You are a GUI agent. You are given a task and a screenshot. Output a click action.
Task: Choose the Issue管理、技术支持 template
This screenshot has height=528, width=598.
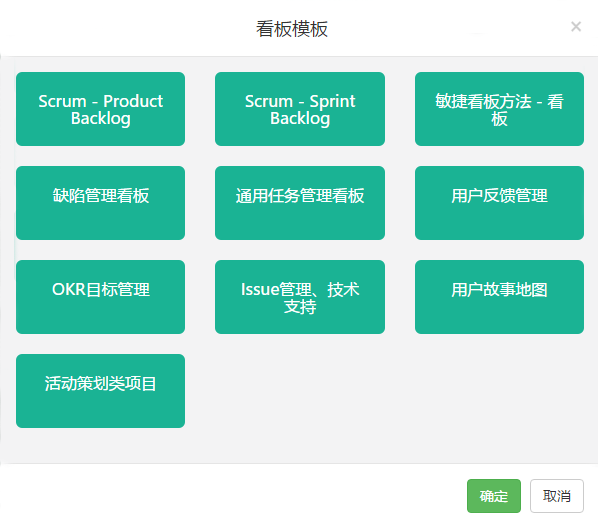pyautogui.click(x=300, y=297)
